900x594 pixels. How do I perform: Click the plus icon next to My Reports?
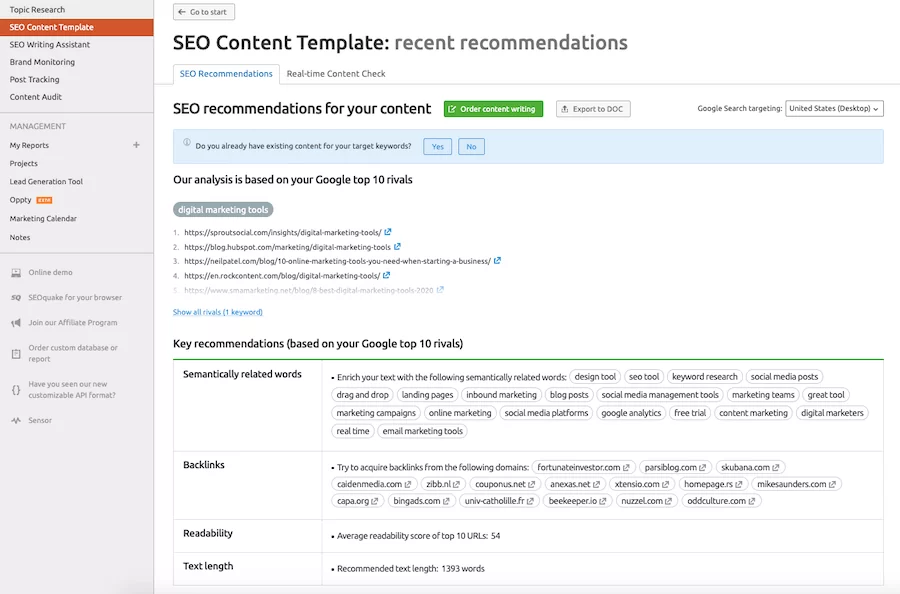(136, 145)
